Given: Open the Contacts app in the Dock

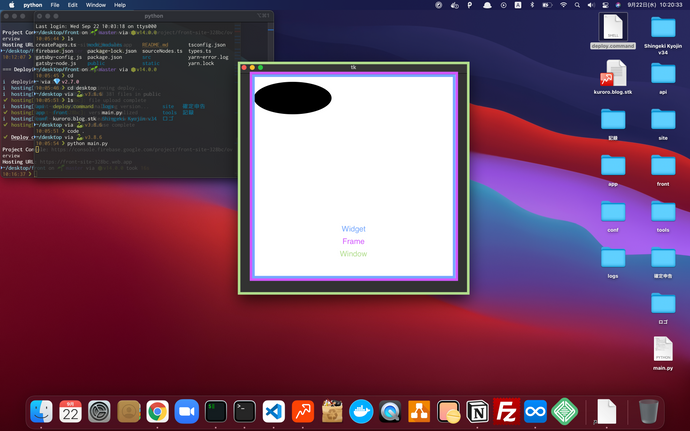Looking at the screenshot, I should [x=128, y=412].
